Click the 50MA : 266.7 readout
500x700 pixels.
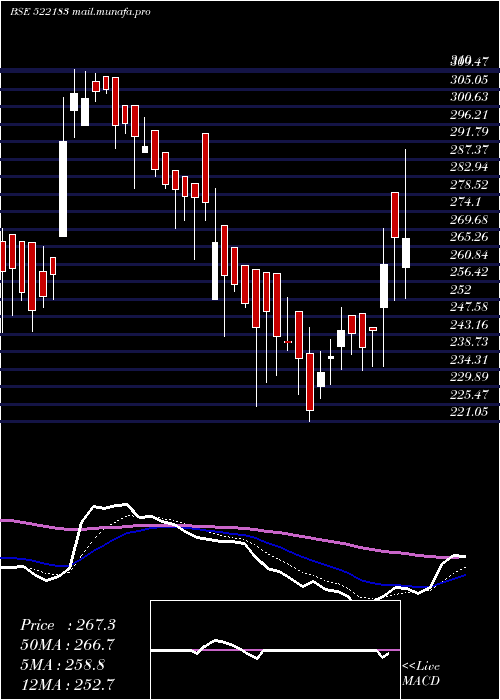pos(67,644)
